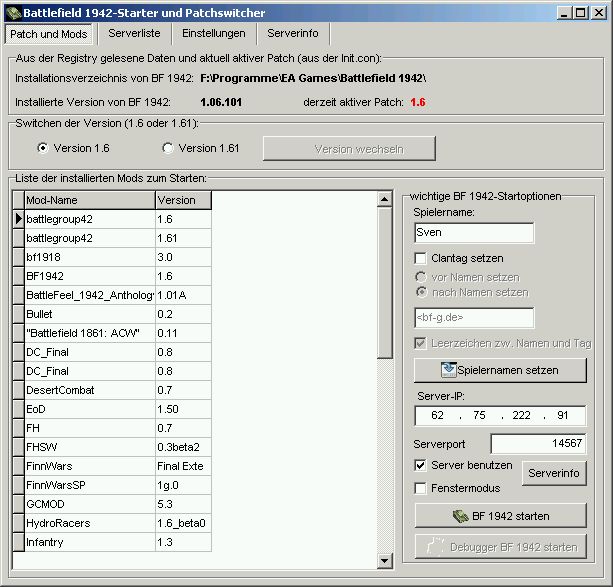Click the 0.3beta2 version cell
This screenshot has height=587, width=613.
click(x=183, y=447)
